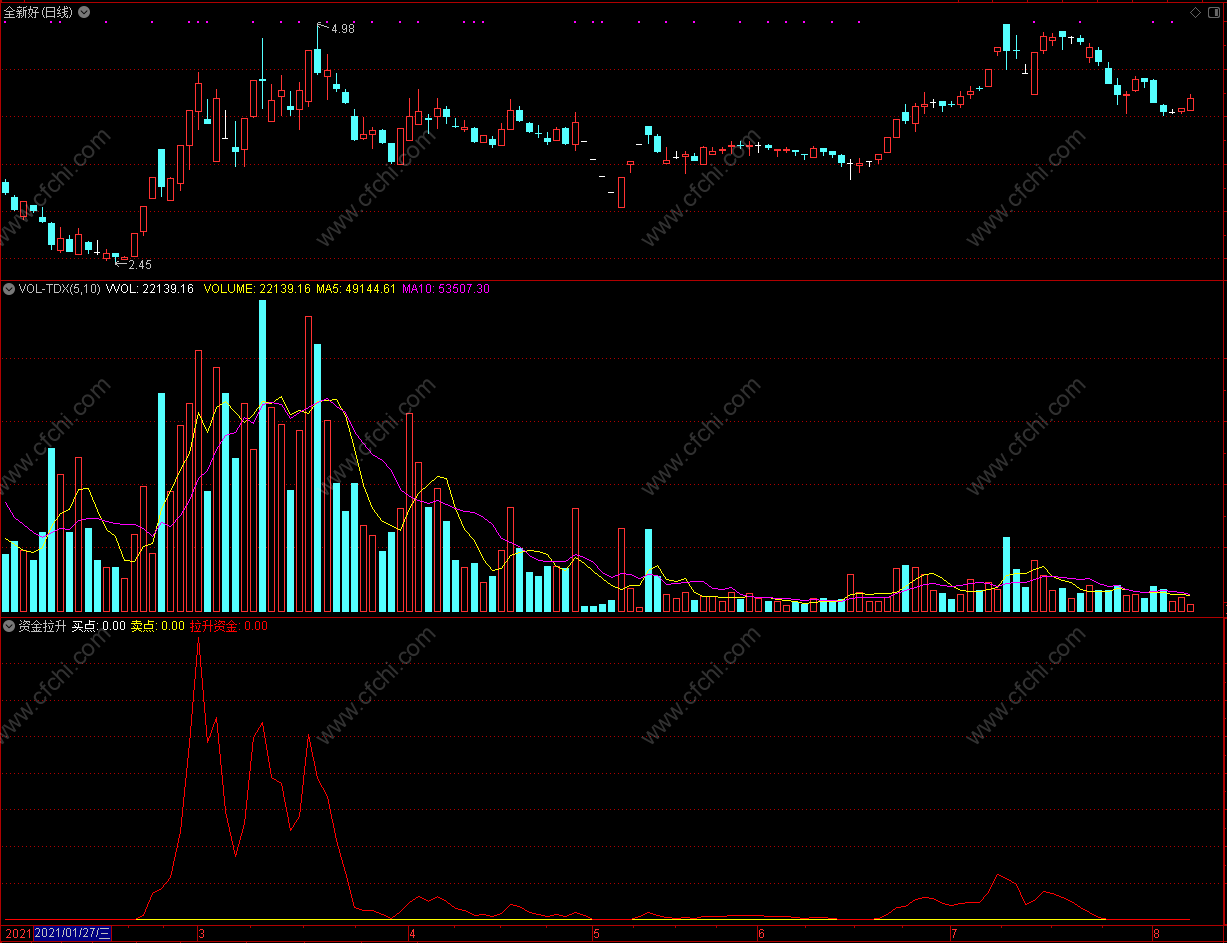
Task: Click the magenta MA10: 53507.30 label
Action: pyautogui.click(x=446, y=289)
